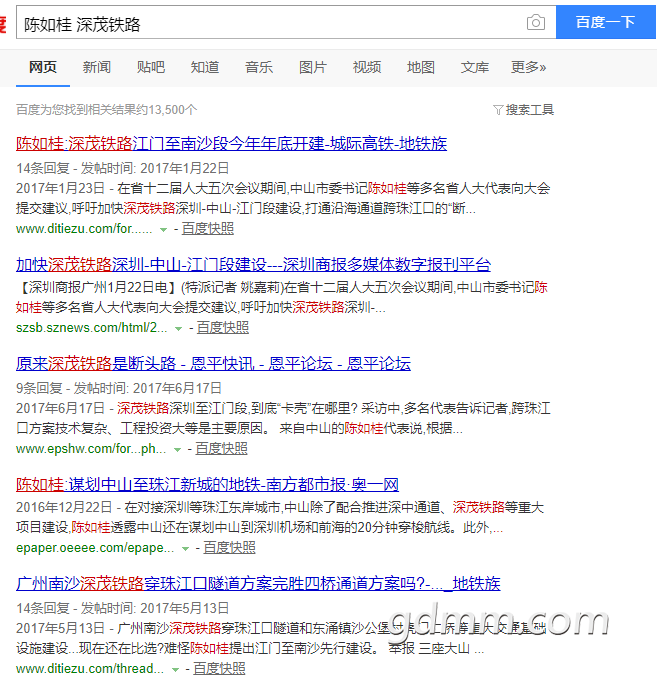The width and height of the screenshot is (657, 684).
Task: Select the 网页 tab
Action: point(43,67)
